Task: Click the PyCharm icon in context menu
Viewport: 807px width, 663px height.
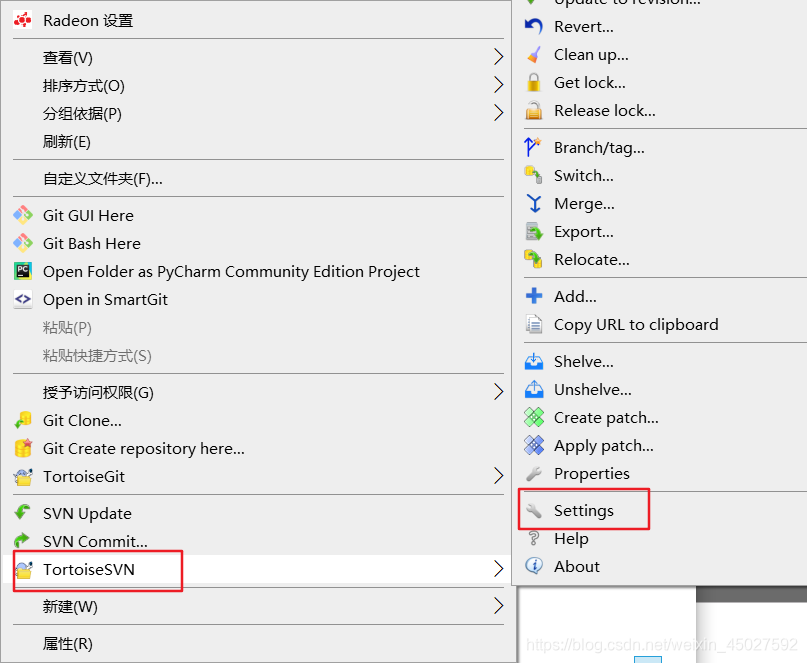Action: 23,271
